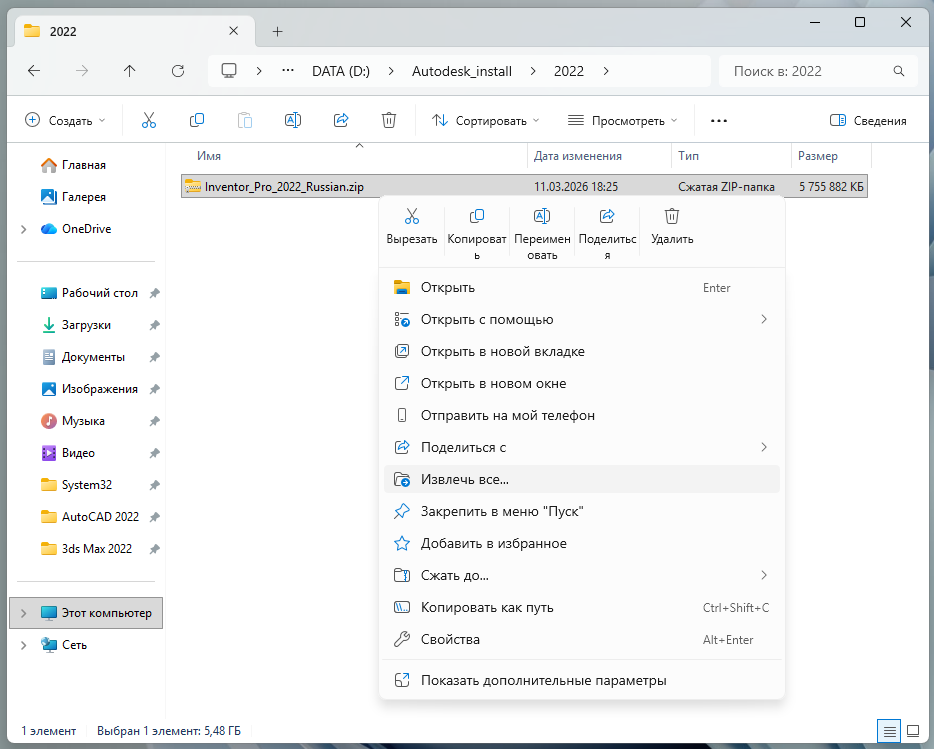This screenshot has height=749, width=934.
Task: Click Переименовать in the context menu
Action: (x=542, y=233)
